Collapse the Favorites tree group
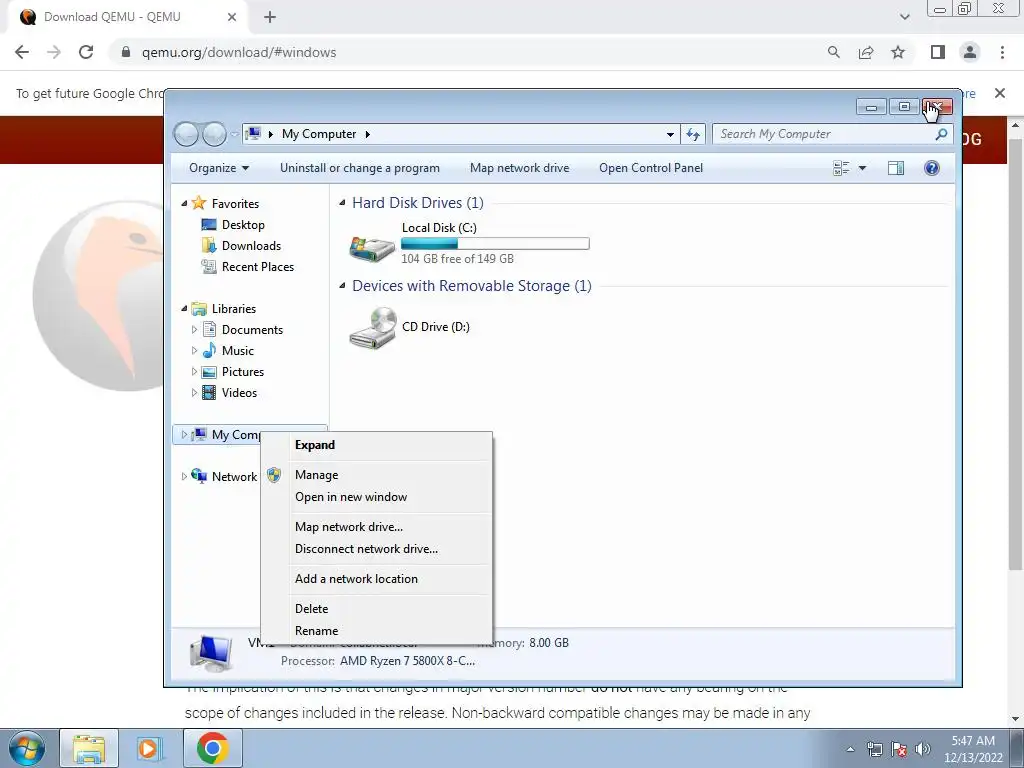The image size is (1024, 768). [184, 204]
